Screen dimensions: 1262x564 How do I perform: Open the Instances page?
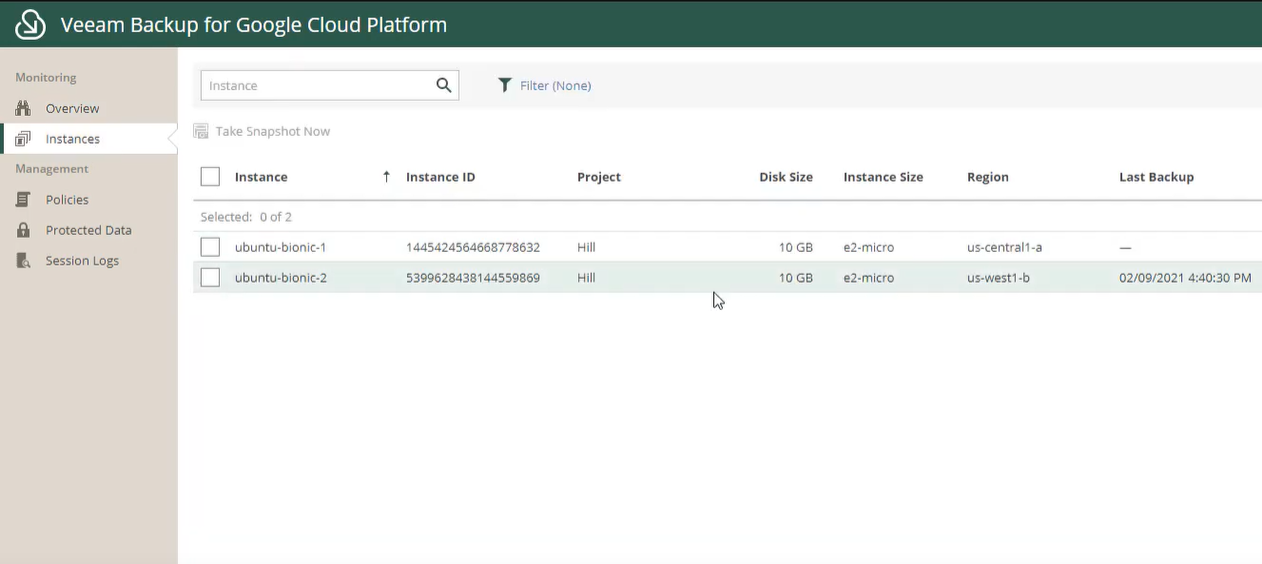coord(73,139)
